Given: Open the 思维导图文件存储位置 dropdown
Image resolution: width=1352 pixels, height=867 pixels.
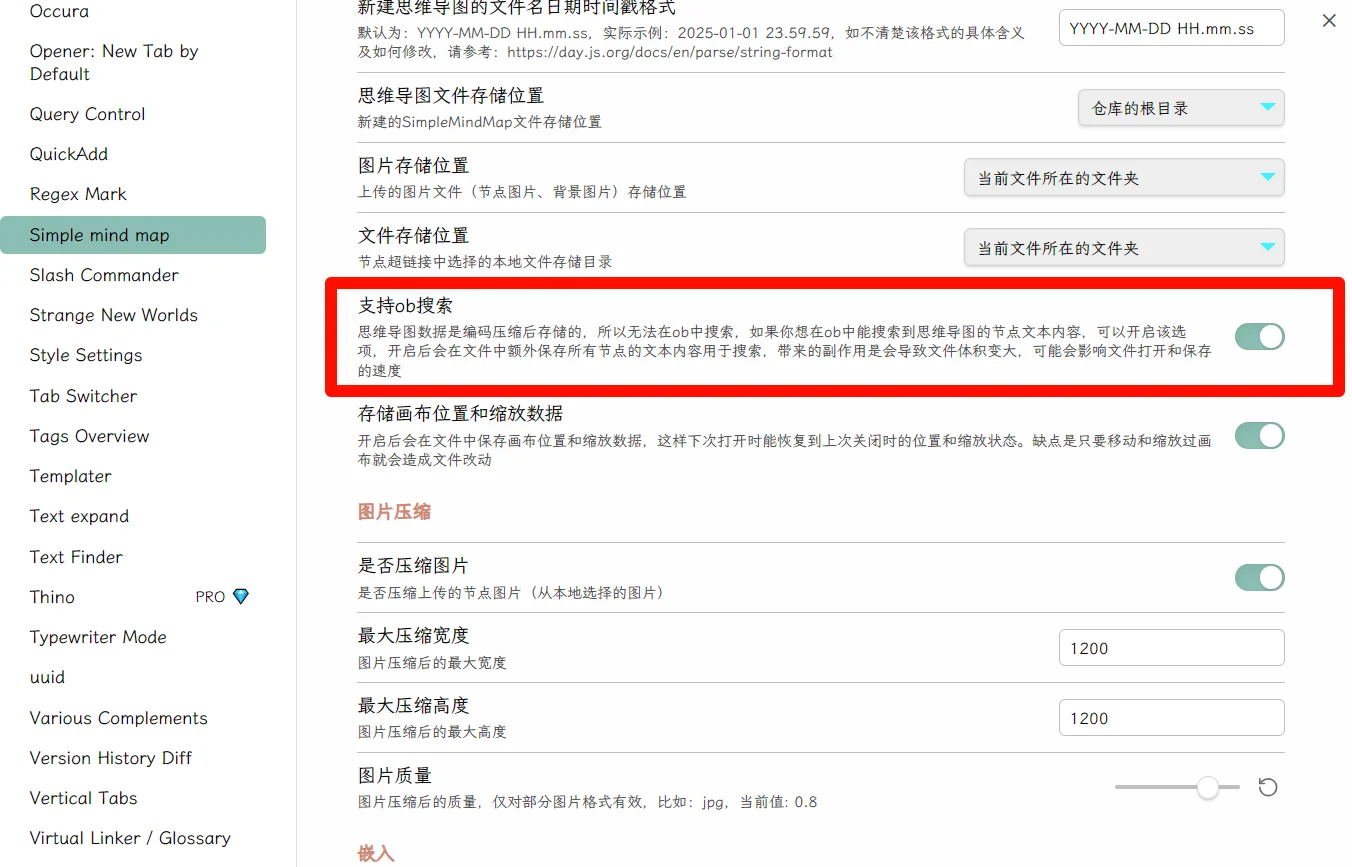Looking at the screenshot, I should pos(1180,107).
